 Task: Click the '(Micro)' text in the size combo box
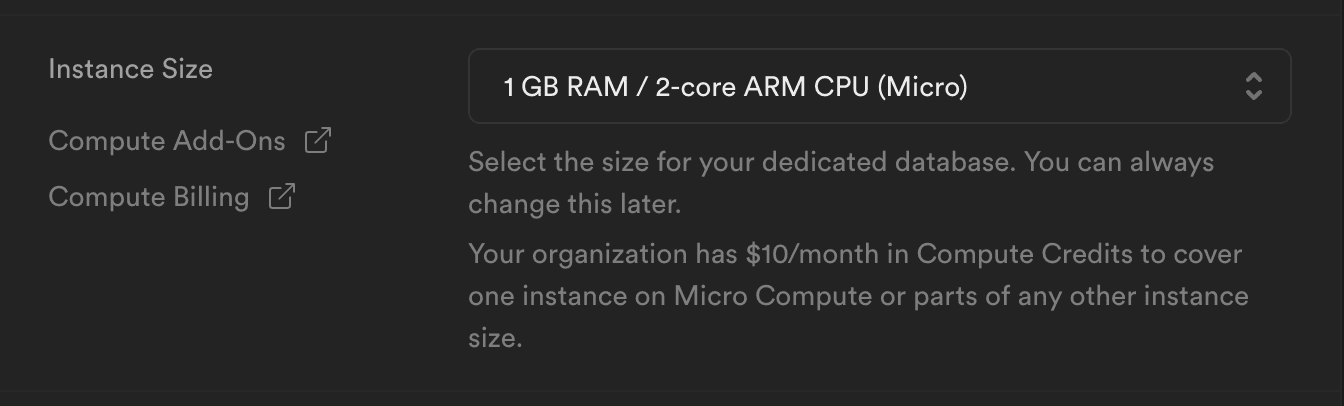[x=922, y=87]
